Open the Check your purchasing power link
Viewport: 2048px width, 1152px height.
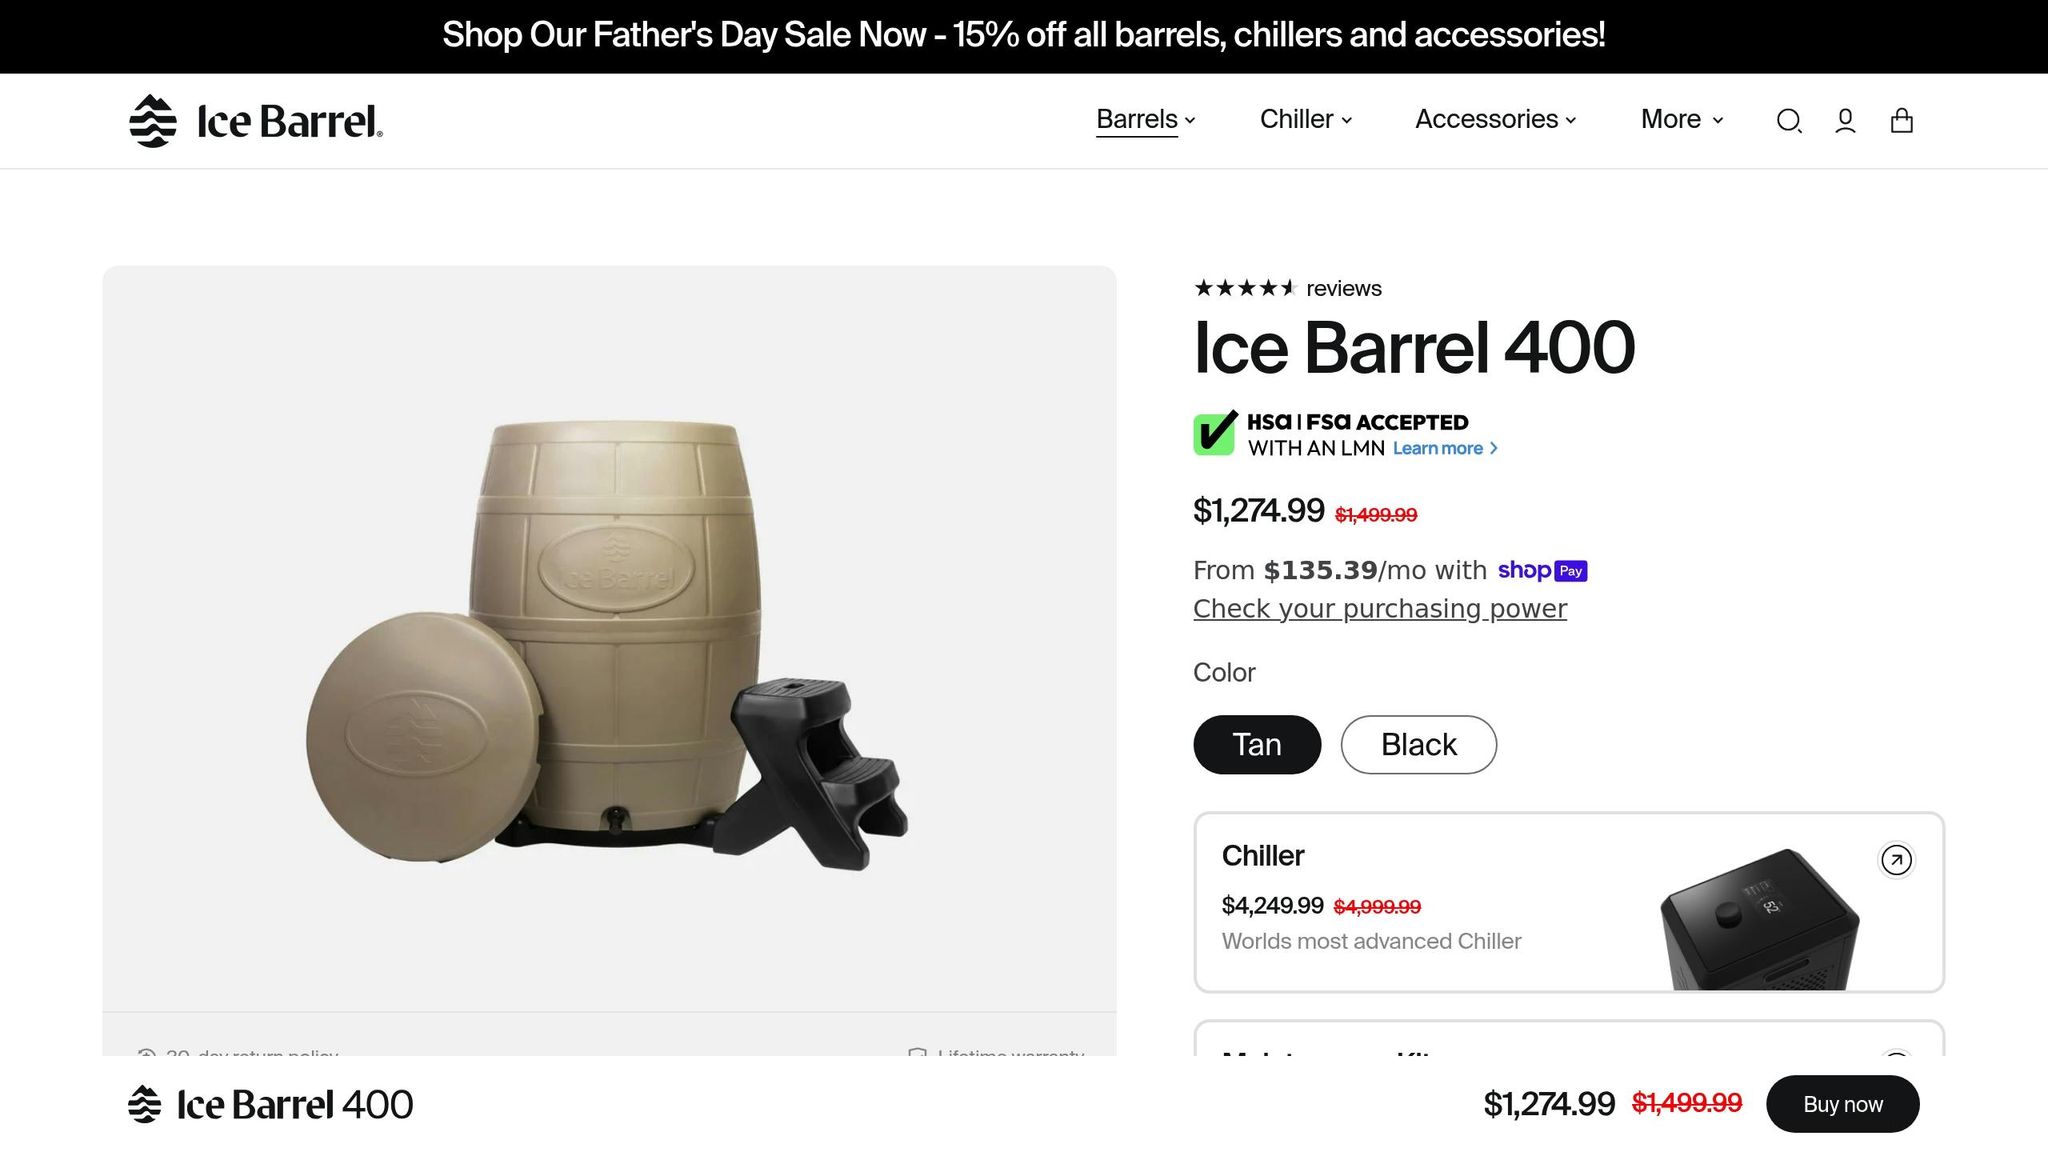pyautogui.click(x=1380, y=608)
